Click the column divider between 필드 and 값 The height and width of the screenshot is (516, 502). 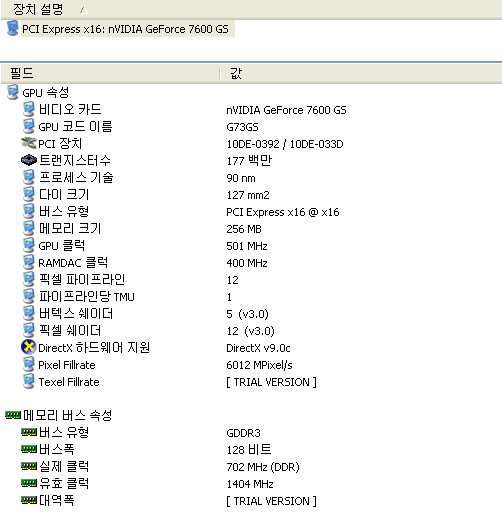[x=220, y=73]
